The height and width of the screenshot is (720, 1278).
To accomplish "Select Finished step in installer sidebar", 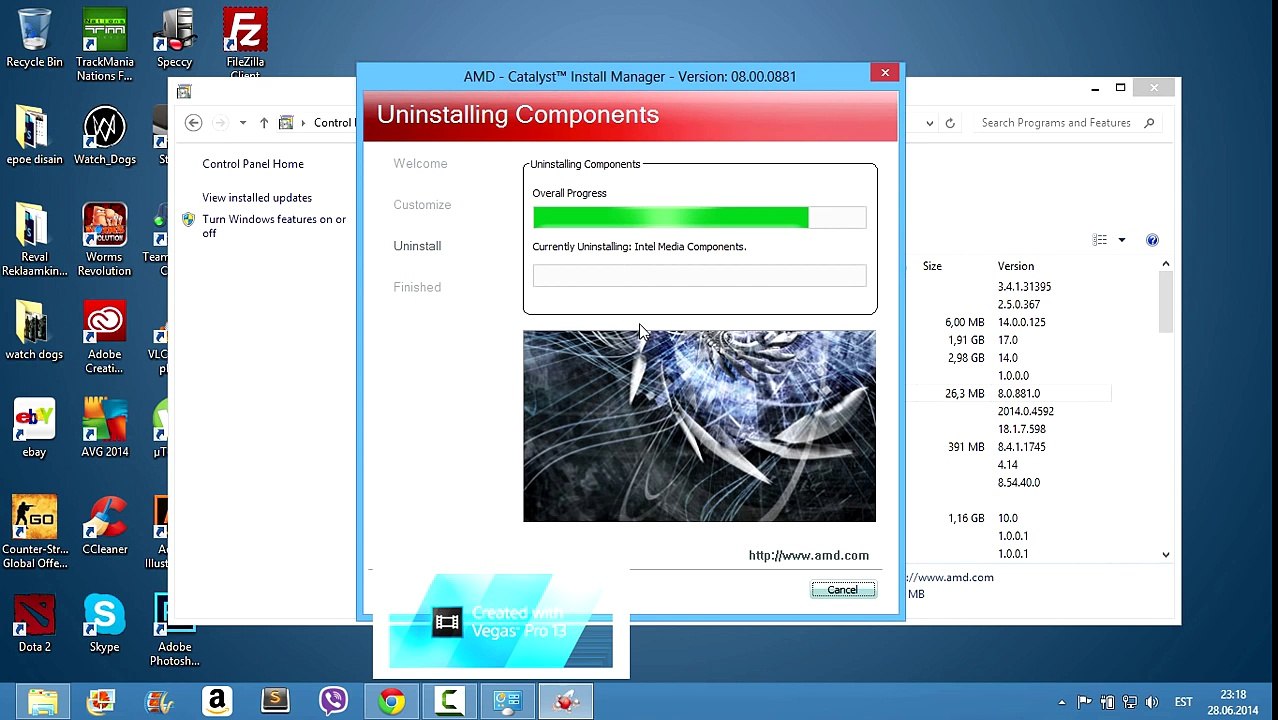I will (x=417, y=287).
